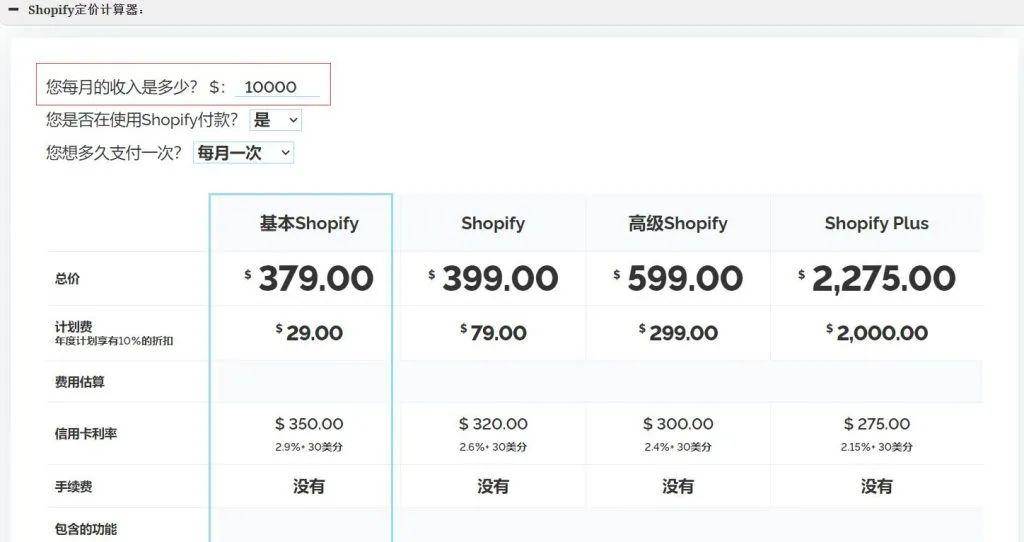Click the 包含的功能 section row
Screen dimensions: 1024x542
pyautogui.click(x=86, y=528)
